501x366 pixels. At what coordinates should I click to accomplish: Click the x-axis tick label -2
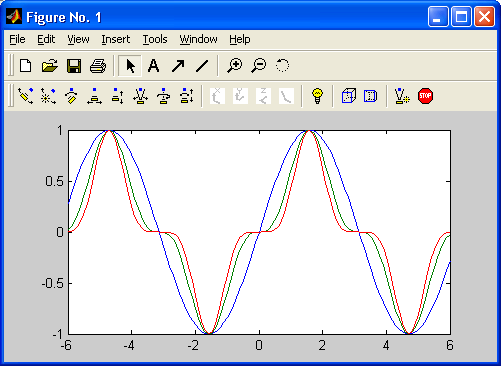pos(193,345)
